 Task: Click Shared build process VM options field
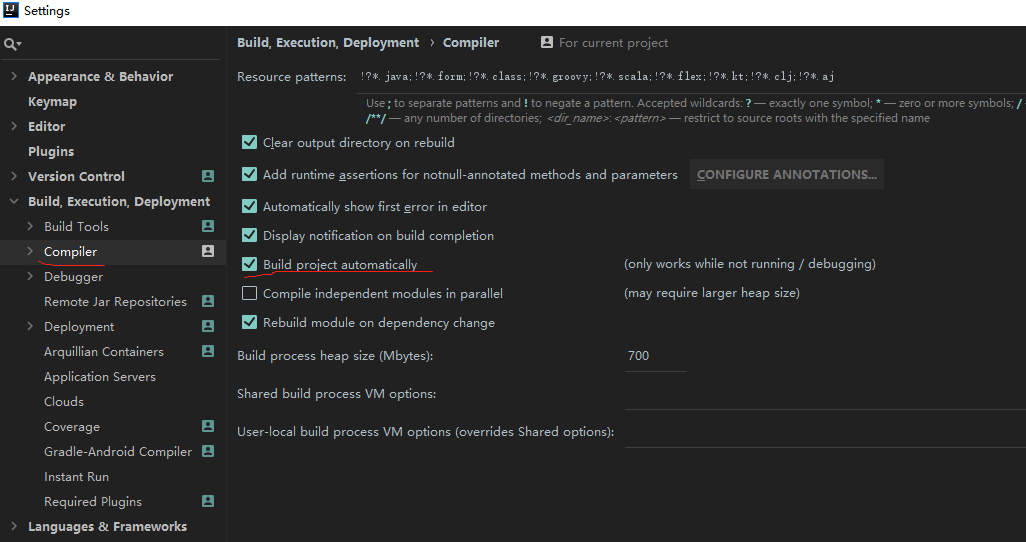[825, 394]
